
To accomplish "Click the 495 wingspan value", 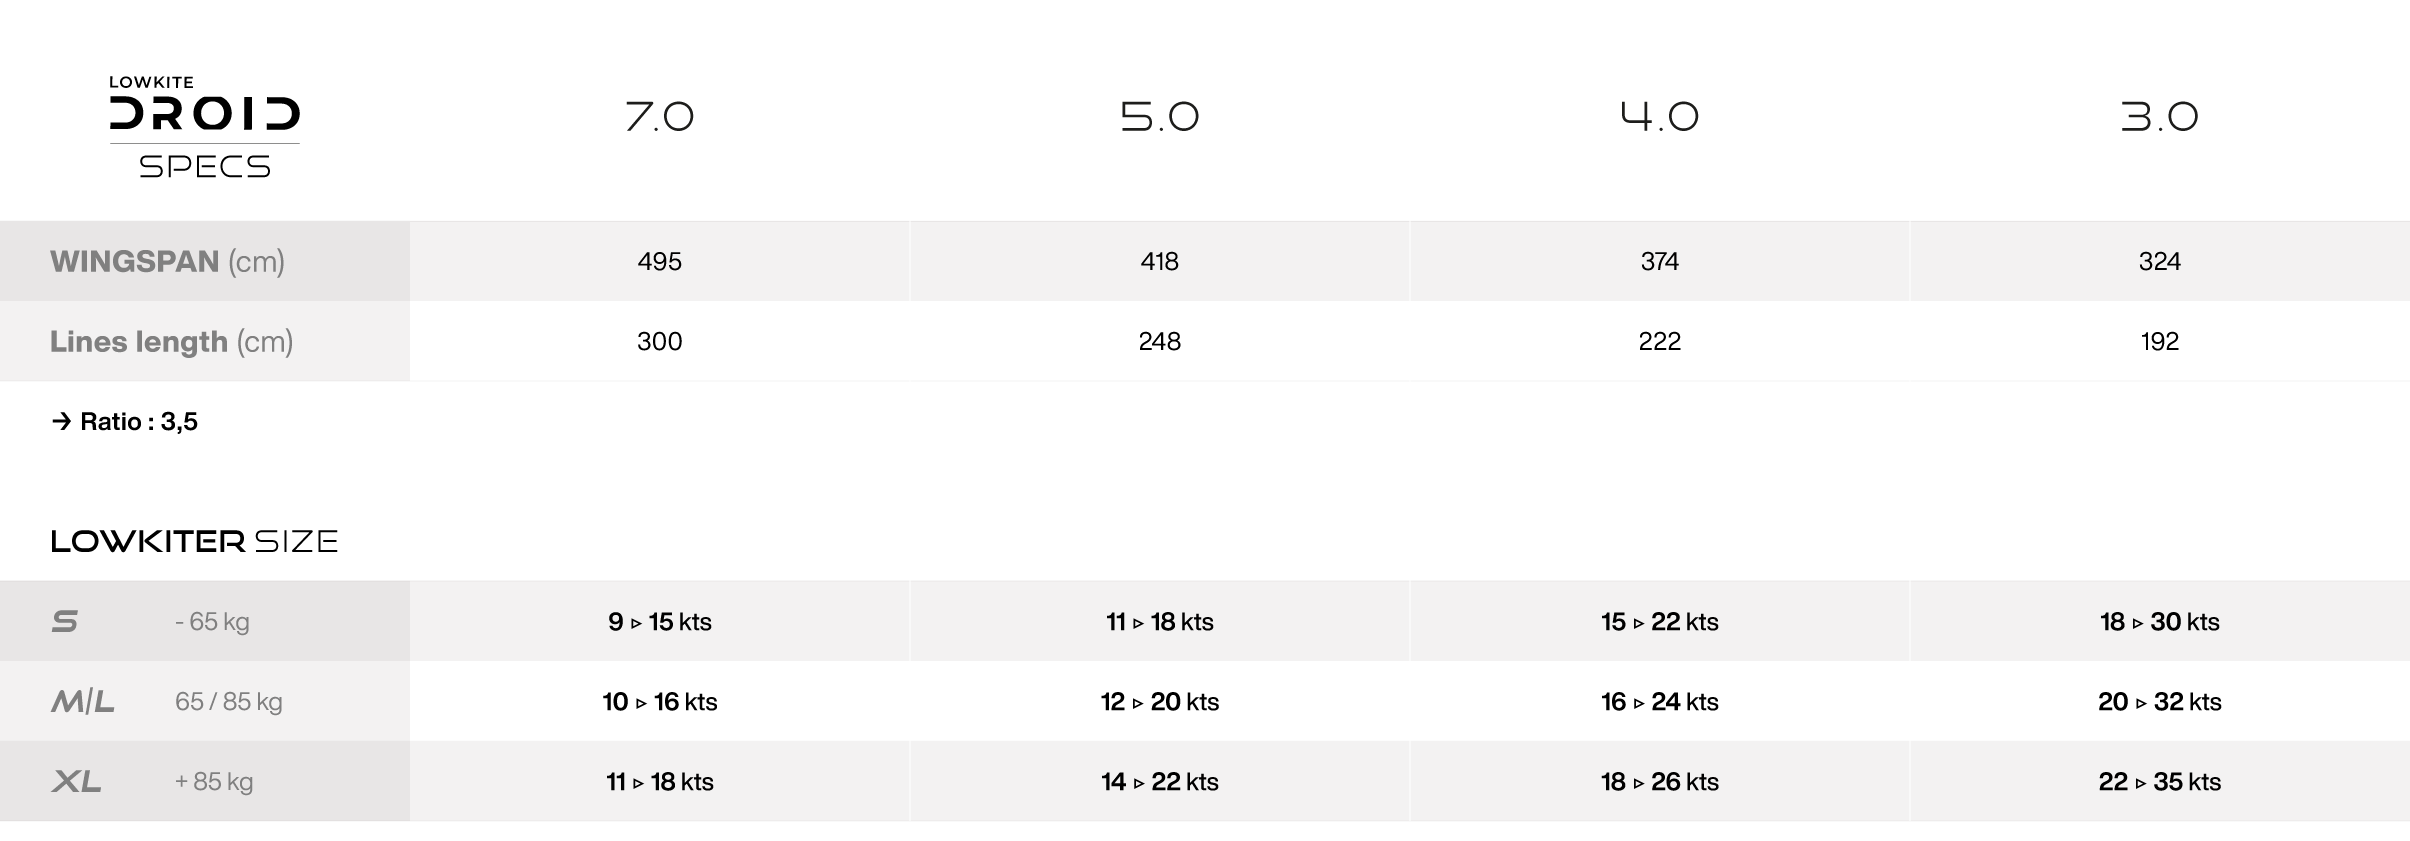I will coord(659,262).
